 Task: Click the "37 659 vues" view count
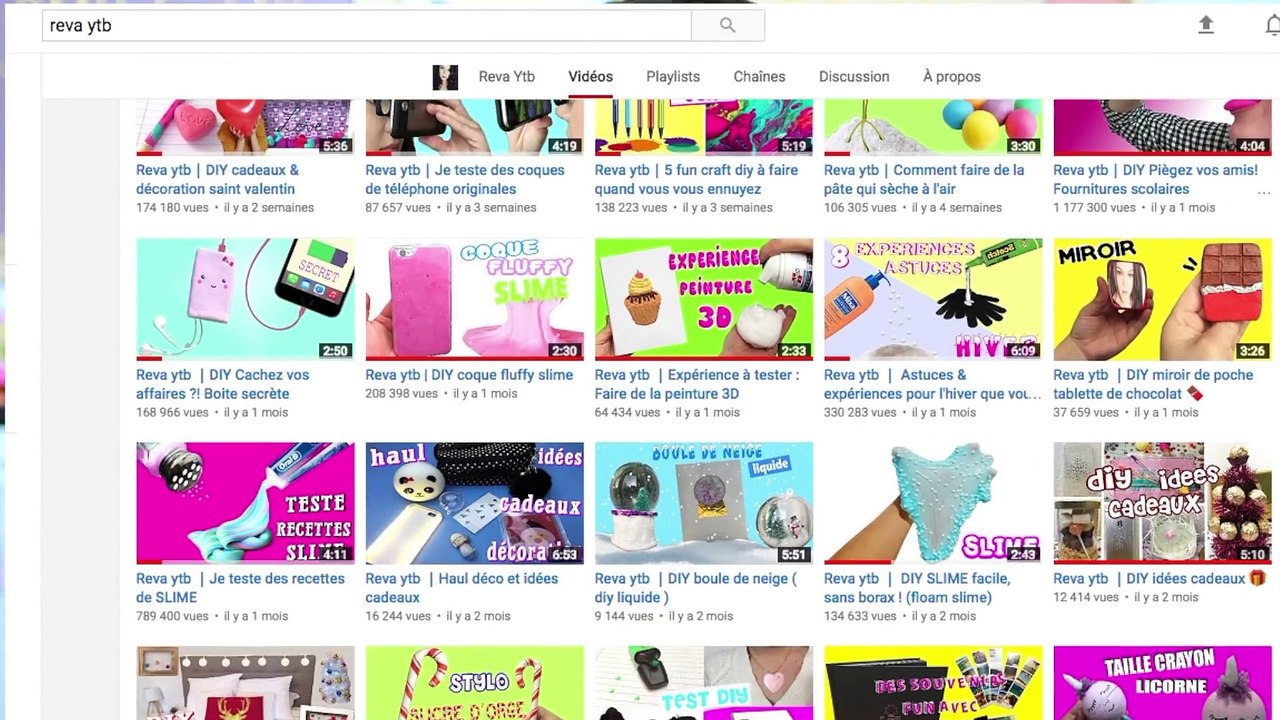coord(1086,413)
